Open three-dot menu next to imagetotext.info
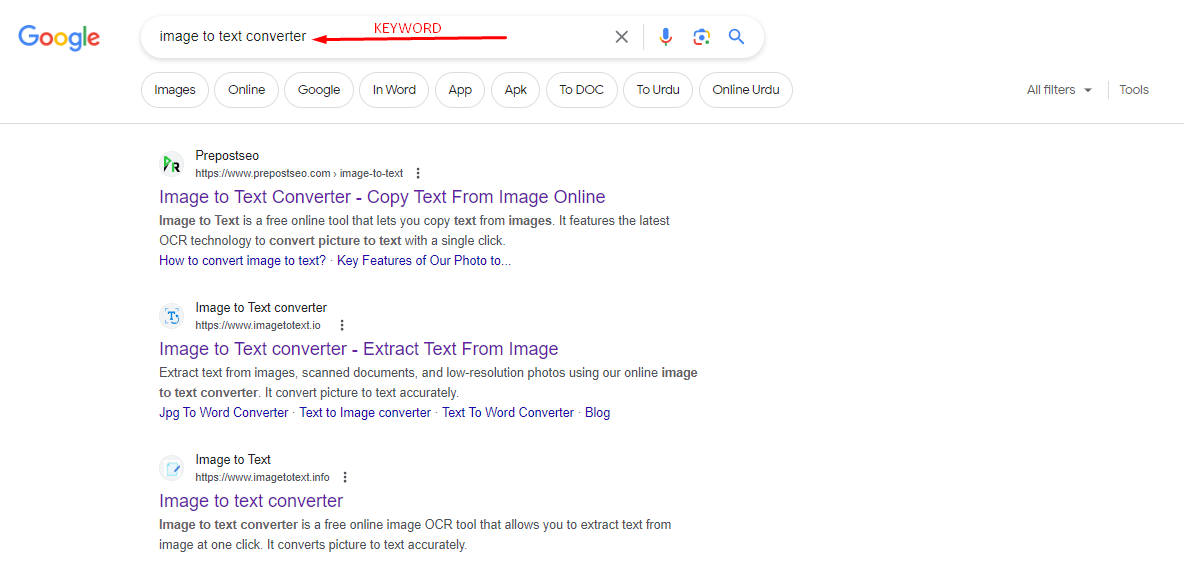 [345, 477]
